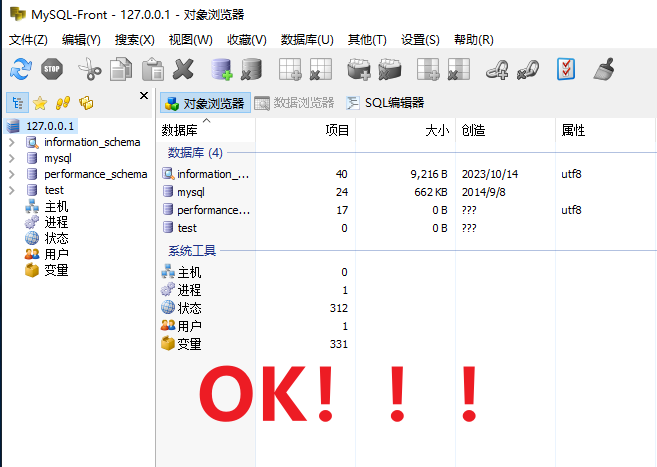Select the mysql row in the database list
This screenshot has width=657, height=467.
click(184, 192)
